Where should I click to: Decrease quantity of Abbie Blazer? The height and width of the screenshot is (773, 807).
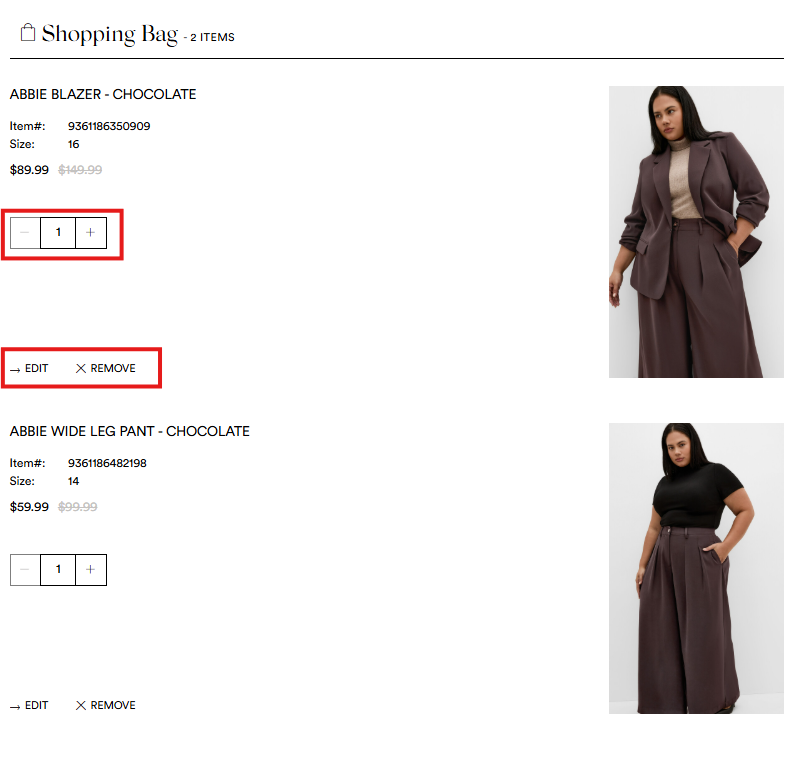(x=25, y=232)
